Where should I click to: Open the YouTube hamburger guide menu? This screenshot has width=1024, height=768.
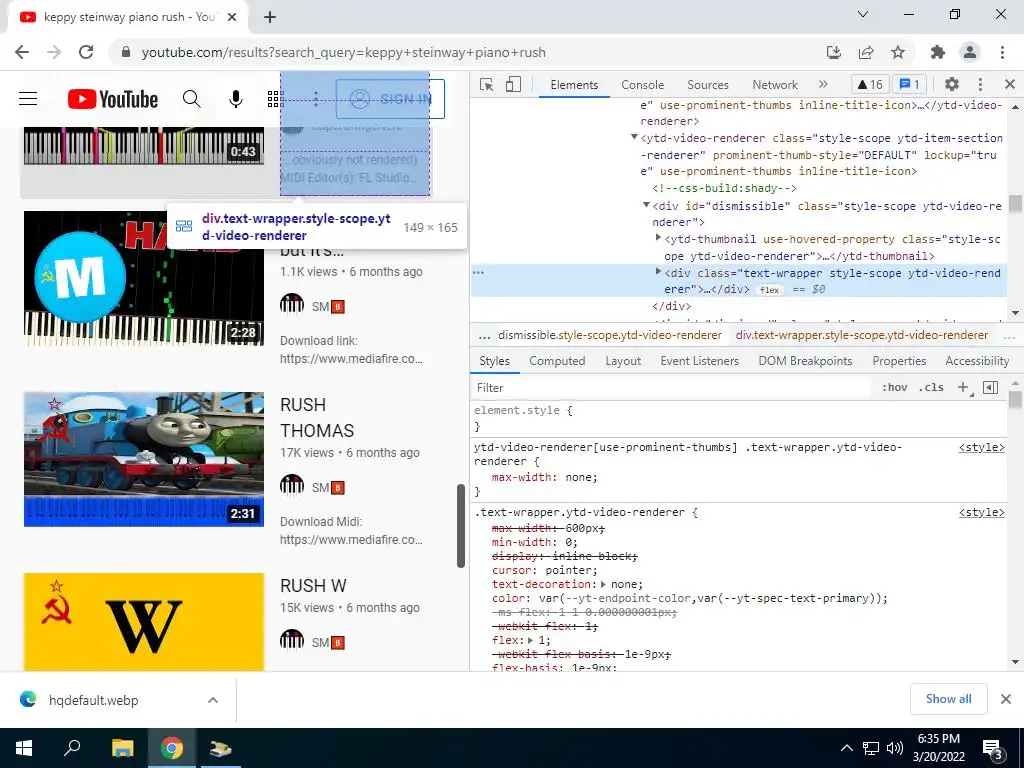tap(28, 99)
